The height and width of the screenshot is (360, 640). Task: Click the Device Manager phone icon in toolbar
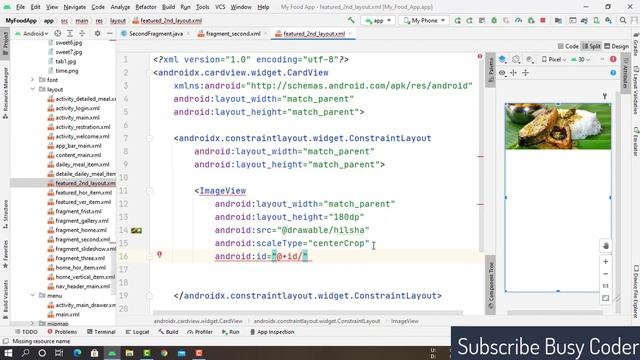pos(596,20)
